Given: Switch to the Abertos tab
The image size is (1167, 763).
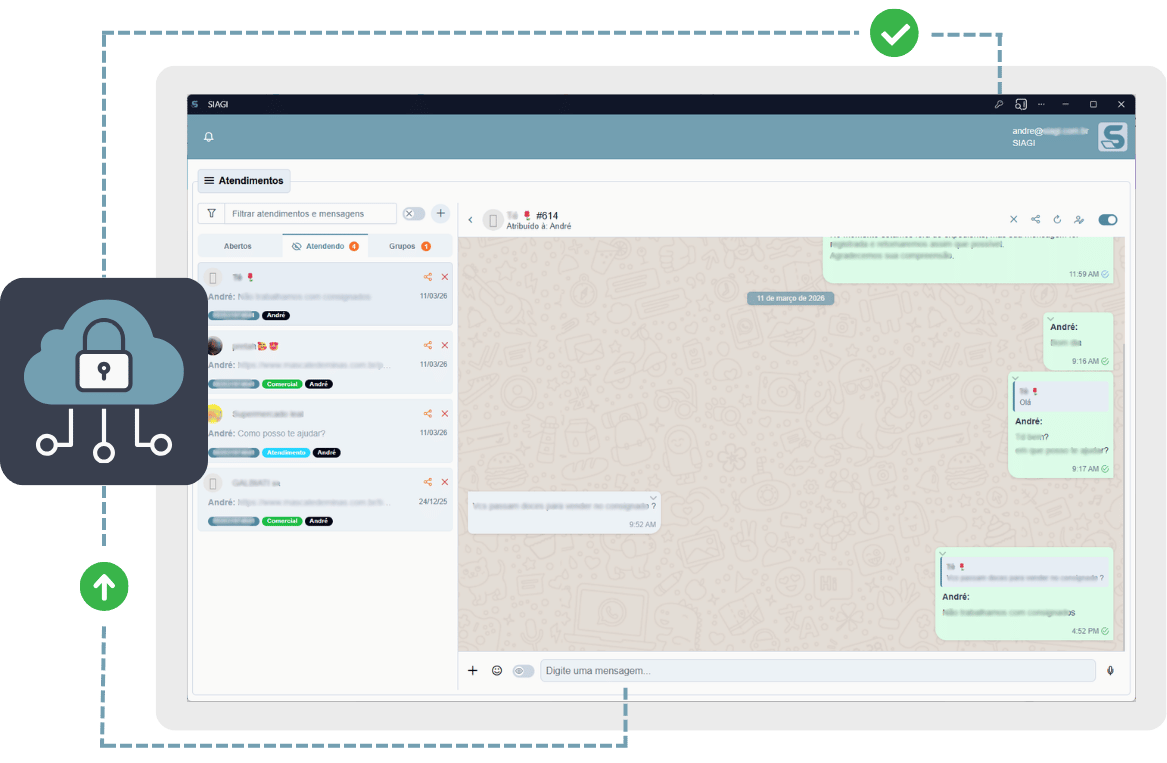Looking at the screenshot, I should point(238,246).
